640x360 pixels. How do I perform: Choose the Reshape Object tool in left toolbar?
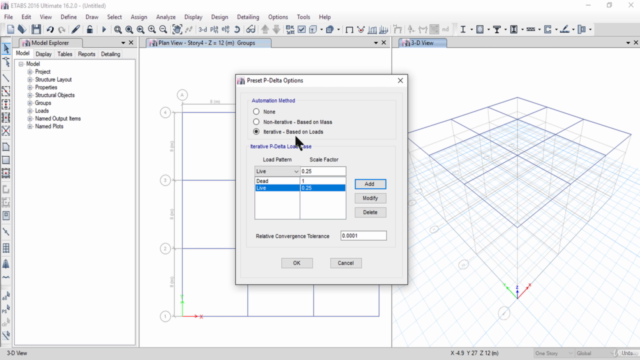[x=6, y=62]
